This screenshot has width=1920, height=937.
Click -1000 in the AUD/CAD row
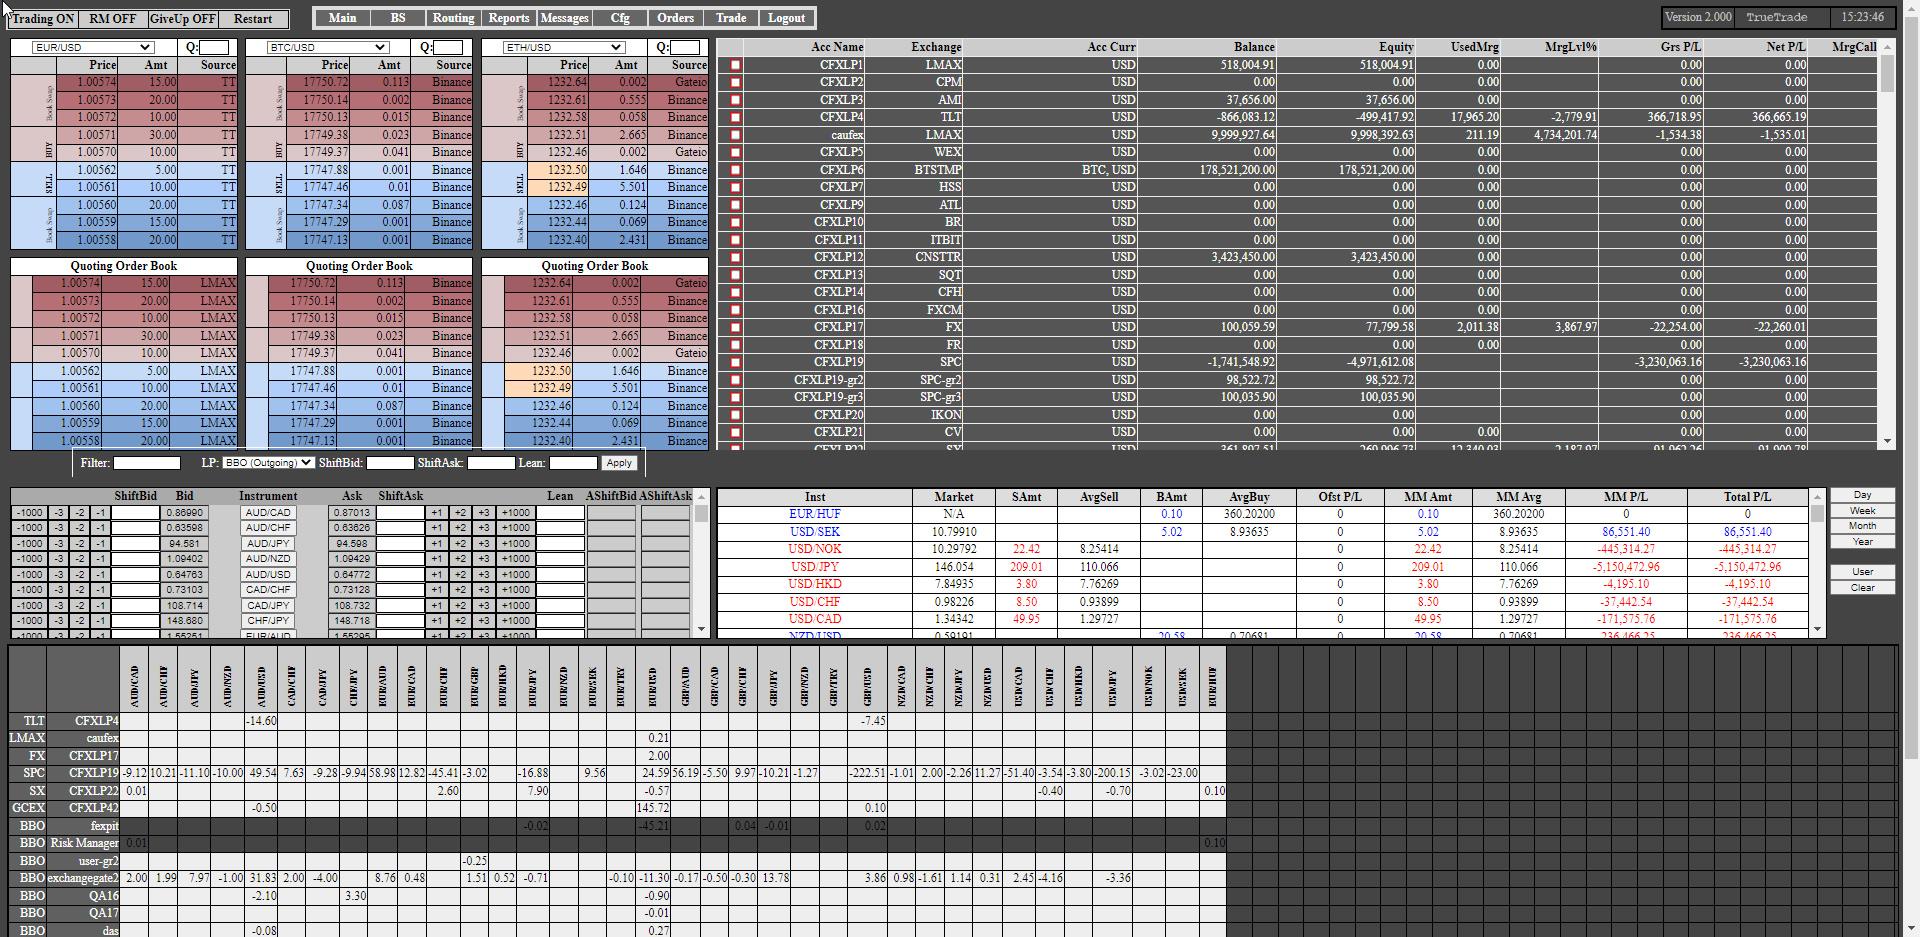pyautogui.click(x=30, y=513)
